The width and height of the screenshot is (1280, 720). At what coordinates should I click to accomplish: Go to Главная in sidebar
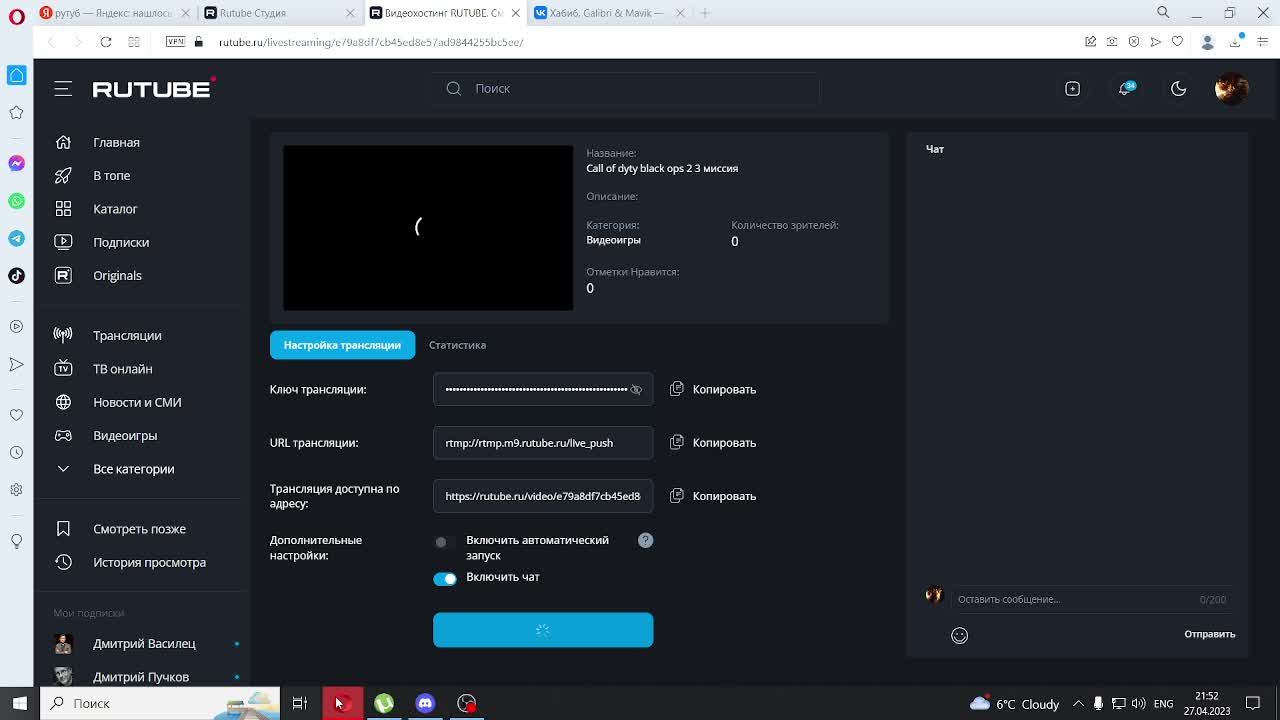click(116, 142)
